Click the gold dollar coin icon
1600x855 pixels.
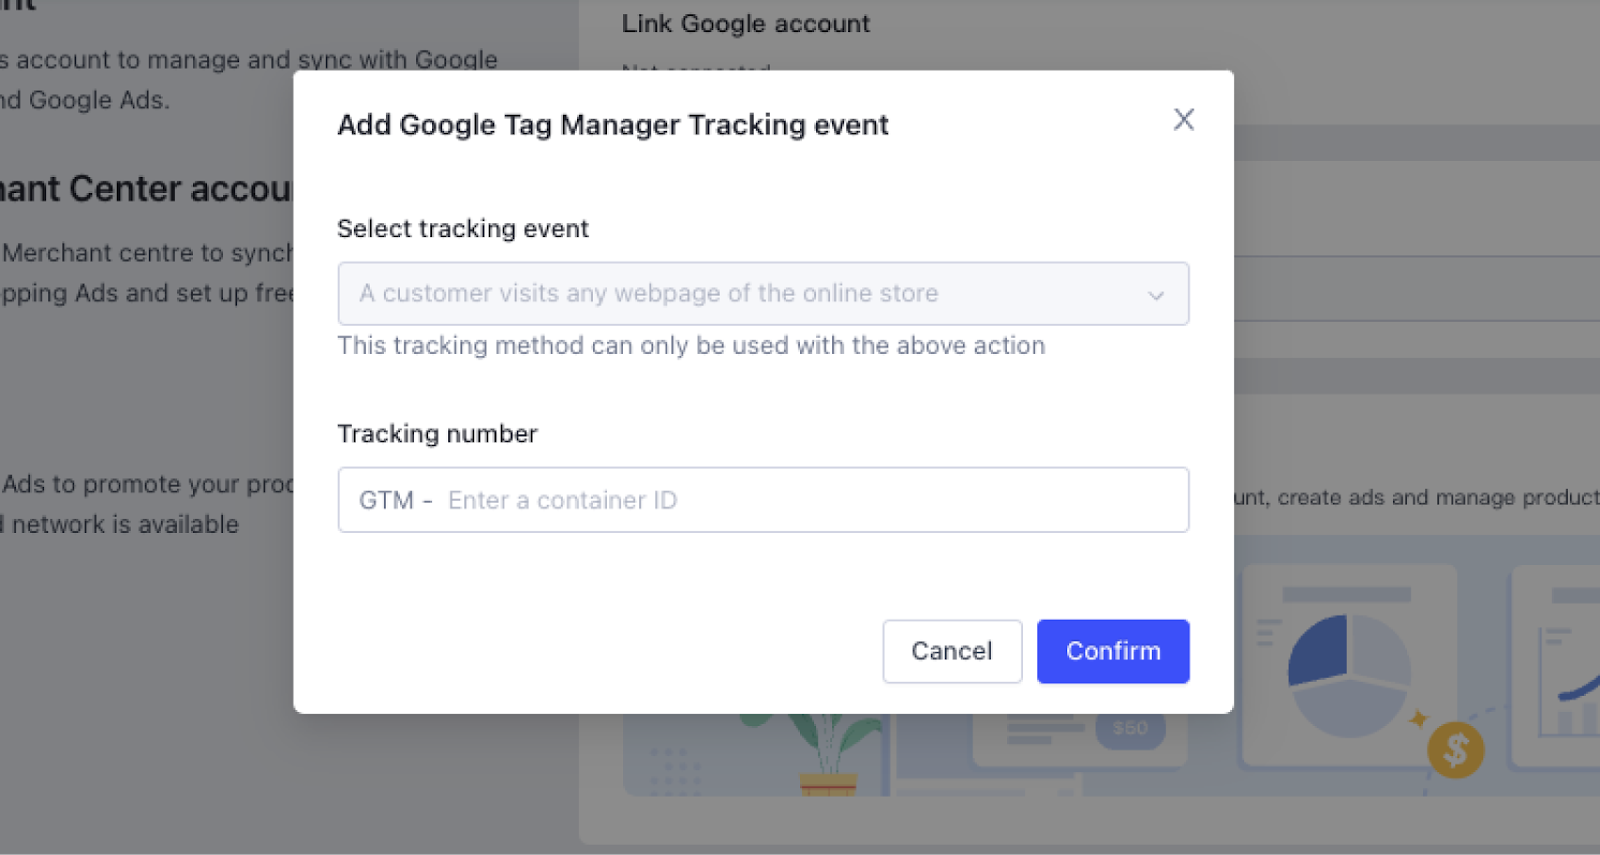point(1455,750)
